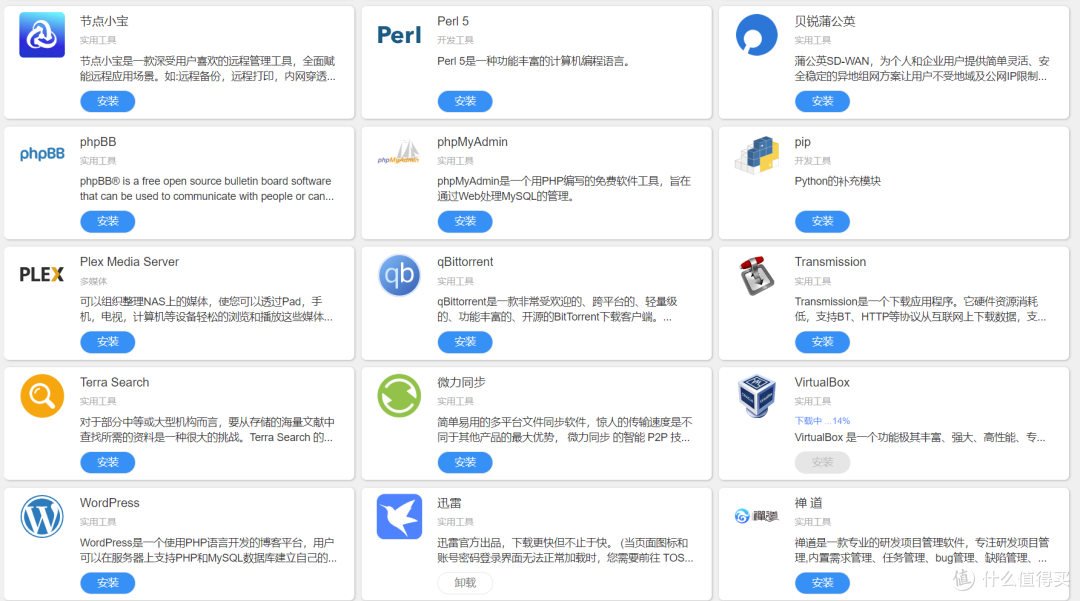Image resolution: width=1080 pixels, height=601 pixels.
Task: Install 贝锐蒲公英 via 安装 button
Action: (x=822, y=101)
